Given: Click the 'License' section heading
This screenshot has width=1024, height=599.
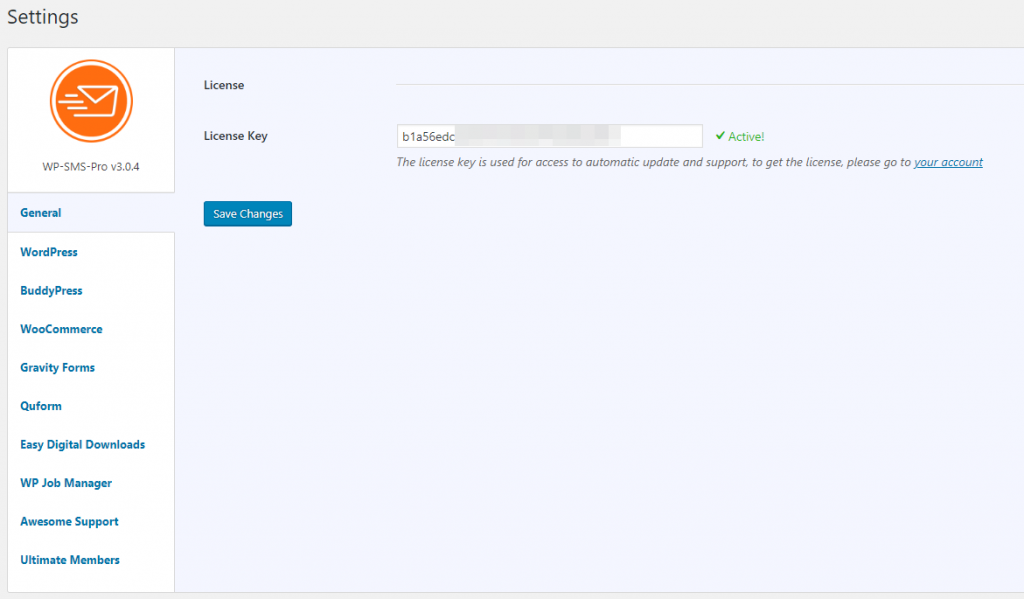Looking at the screenshot, I should pyautogui.click(x=224, y=85).
